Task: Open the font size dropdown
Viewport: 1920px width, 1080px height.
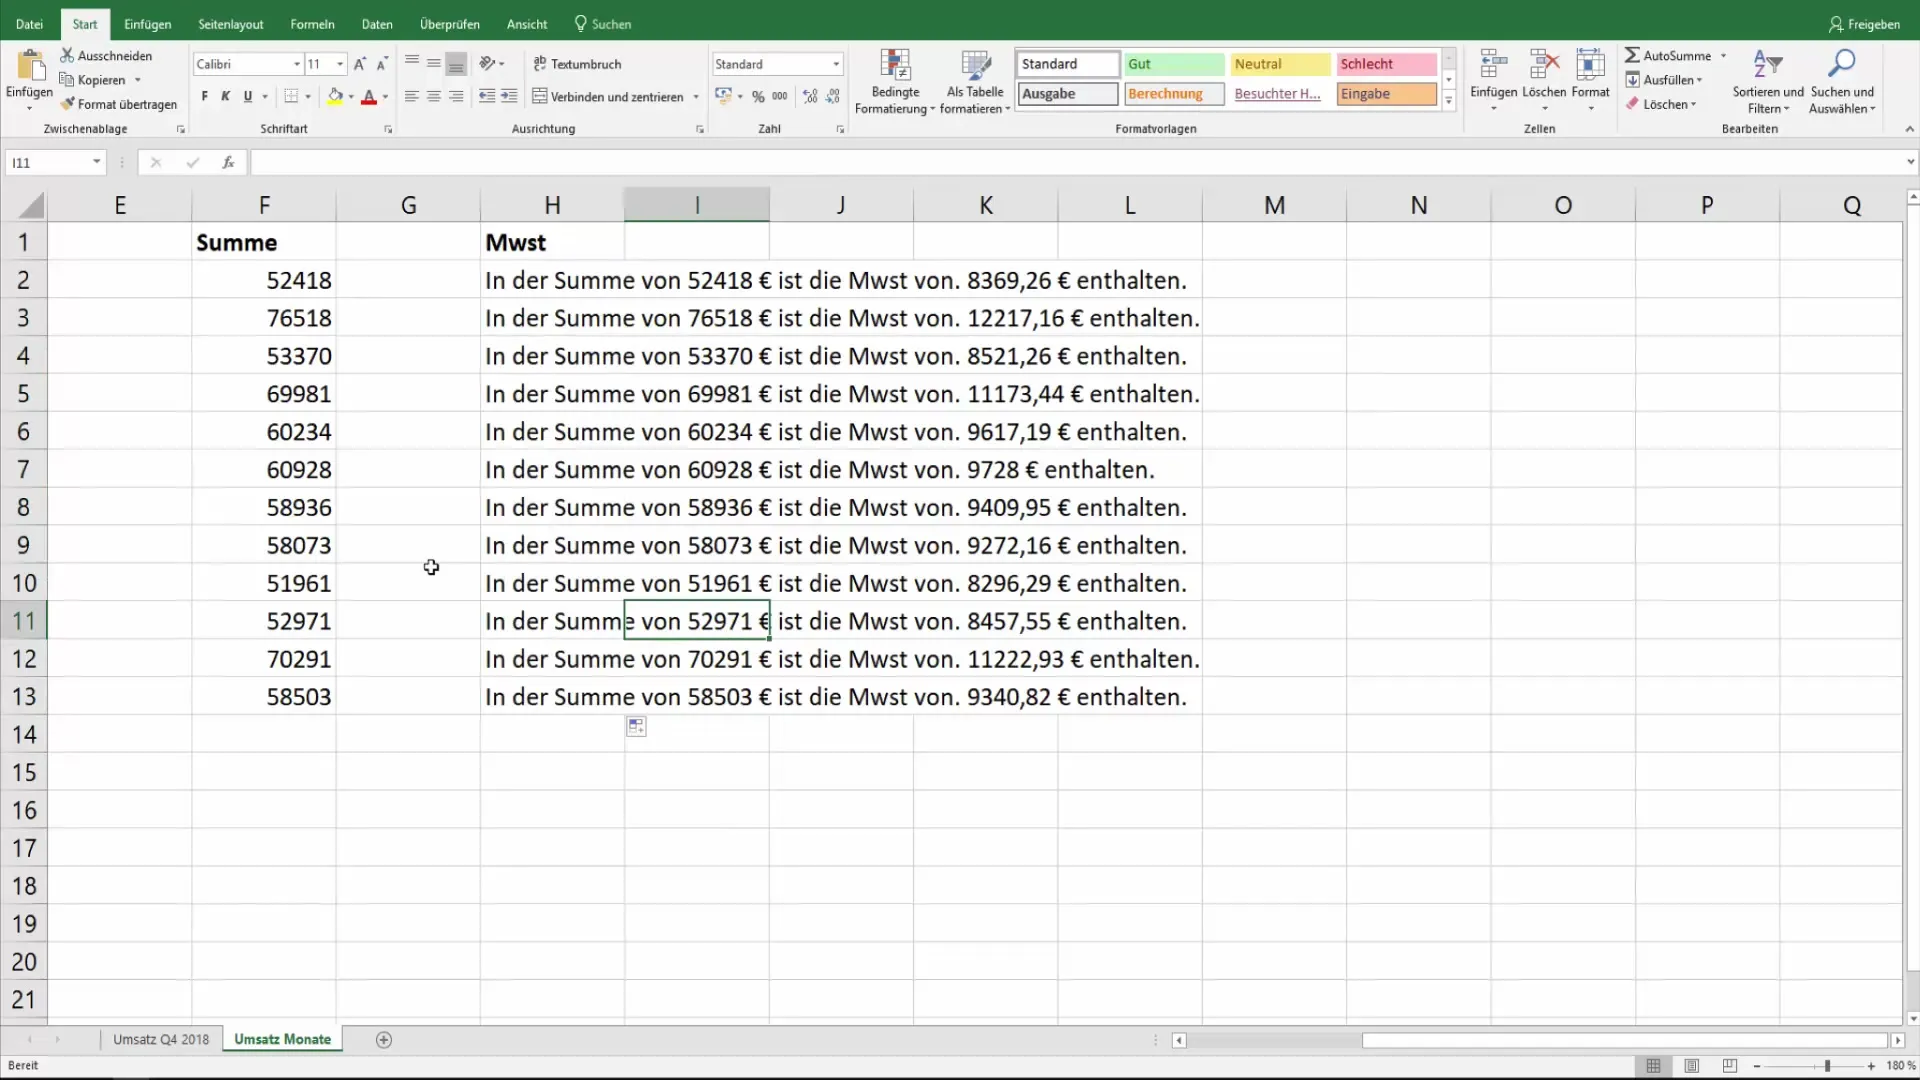Action: (x=340, y=64)
